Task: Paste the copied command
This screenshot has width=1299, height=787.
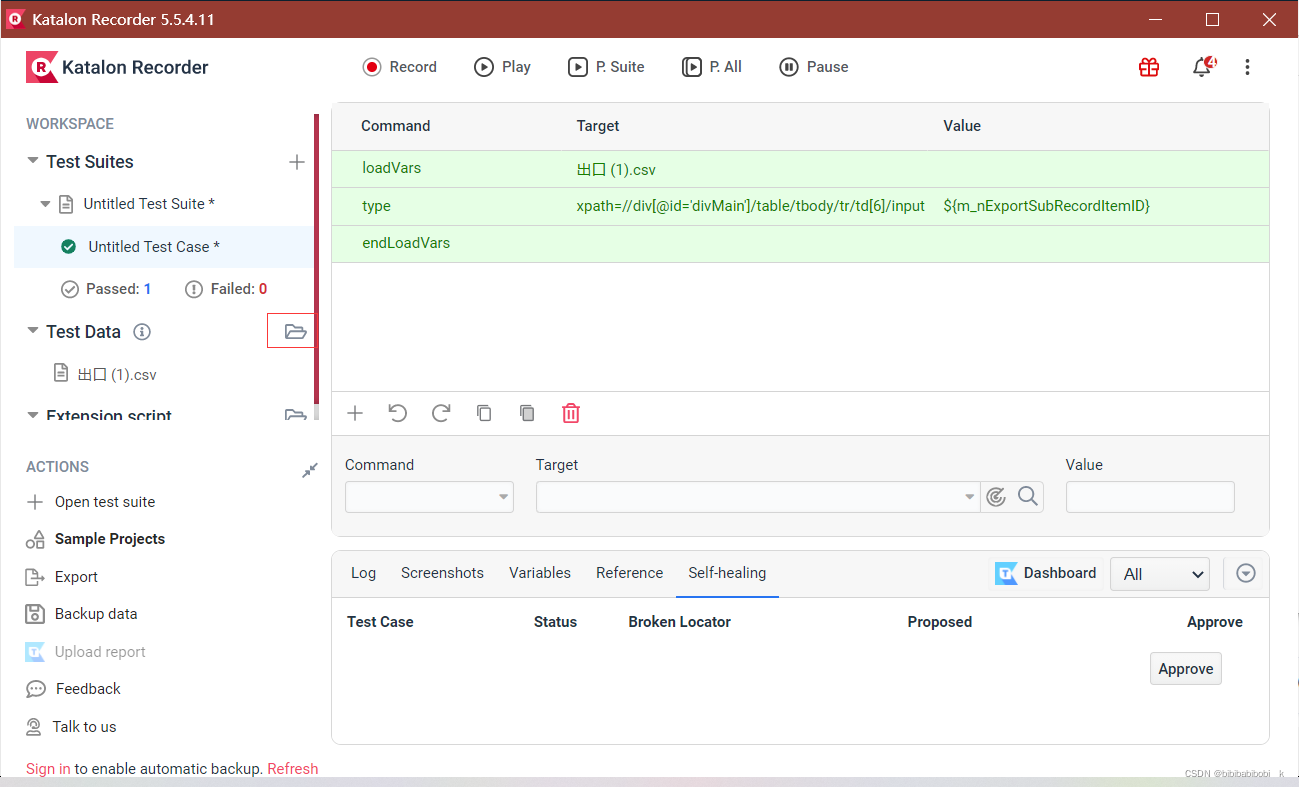Action: pyautogui.click(x=527, y=413)
